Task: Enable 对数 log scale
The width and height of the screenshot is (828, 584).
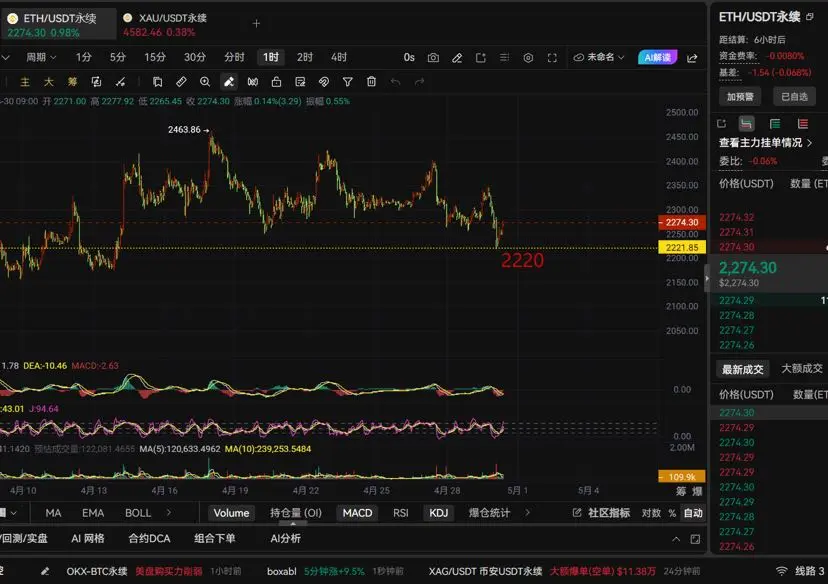Action: coord(651,513)
